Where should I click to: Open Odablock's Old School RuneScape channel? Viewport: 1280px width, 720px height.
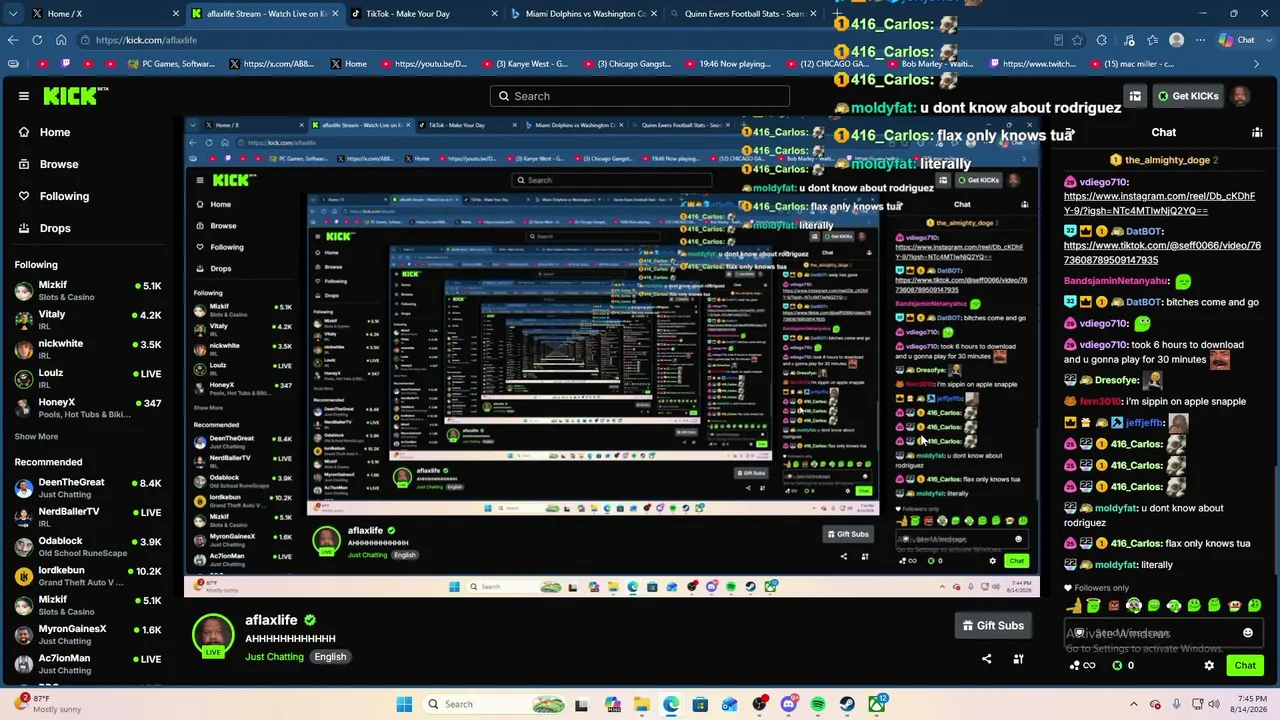[88, 547]
